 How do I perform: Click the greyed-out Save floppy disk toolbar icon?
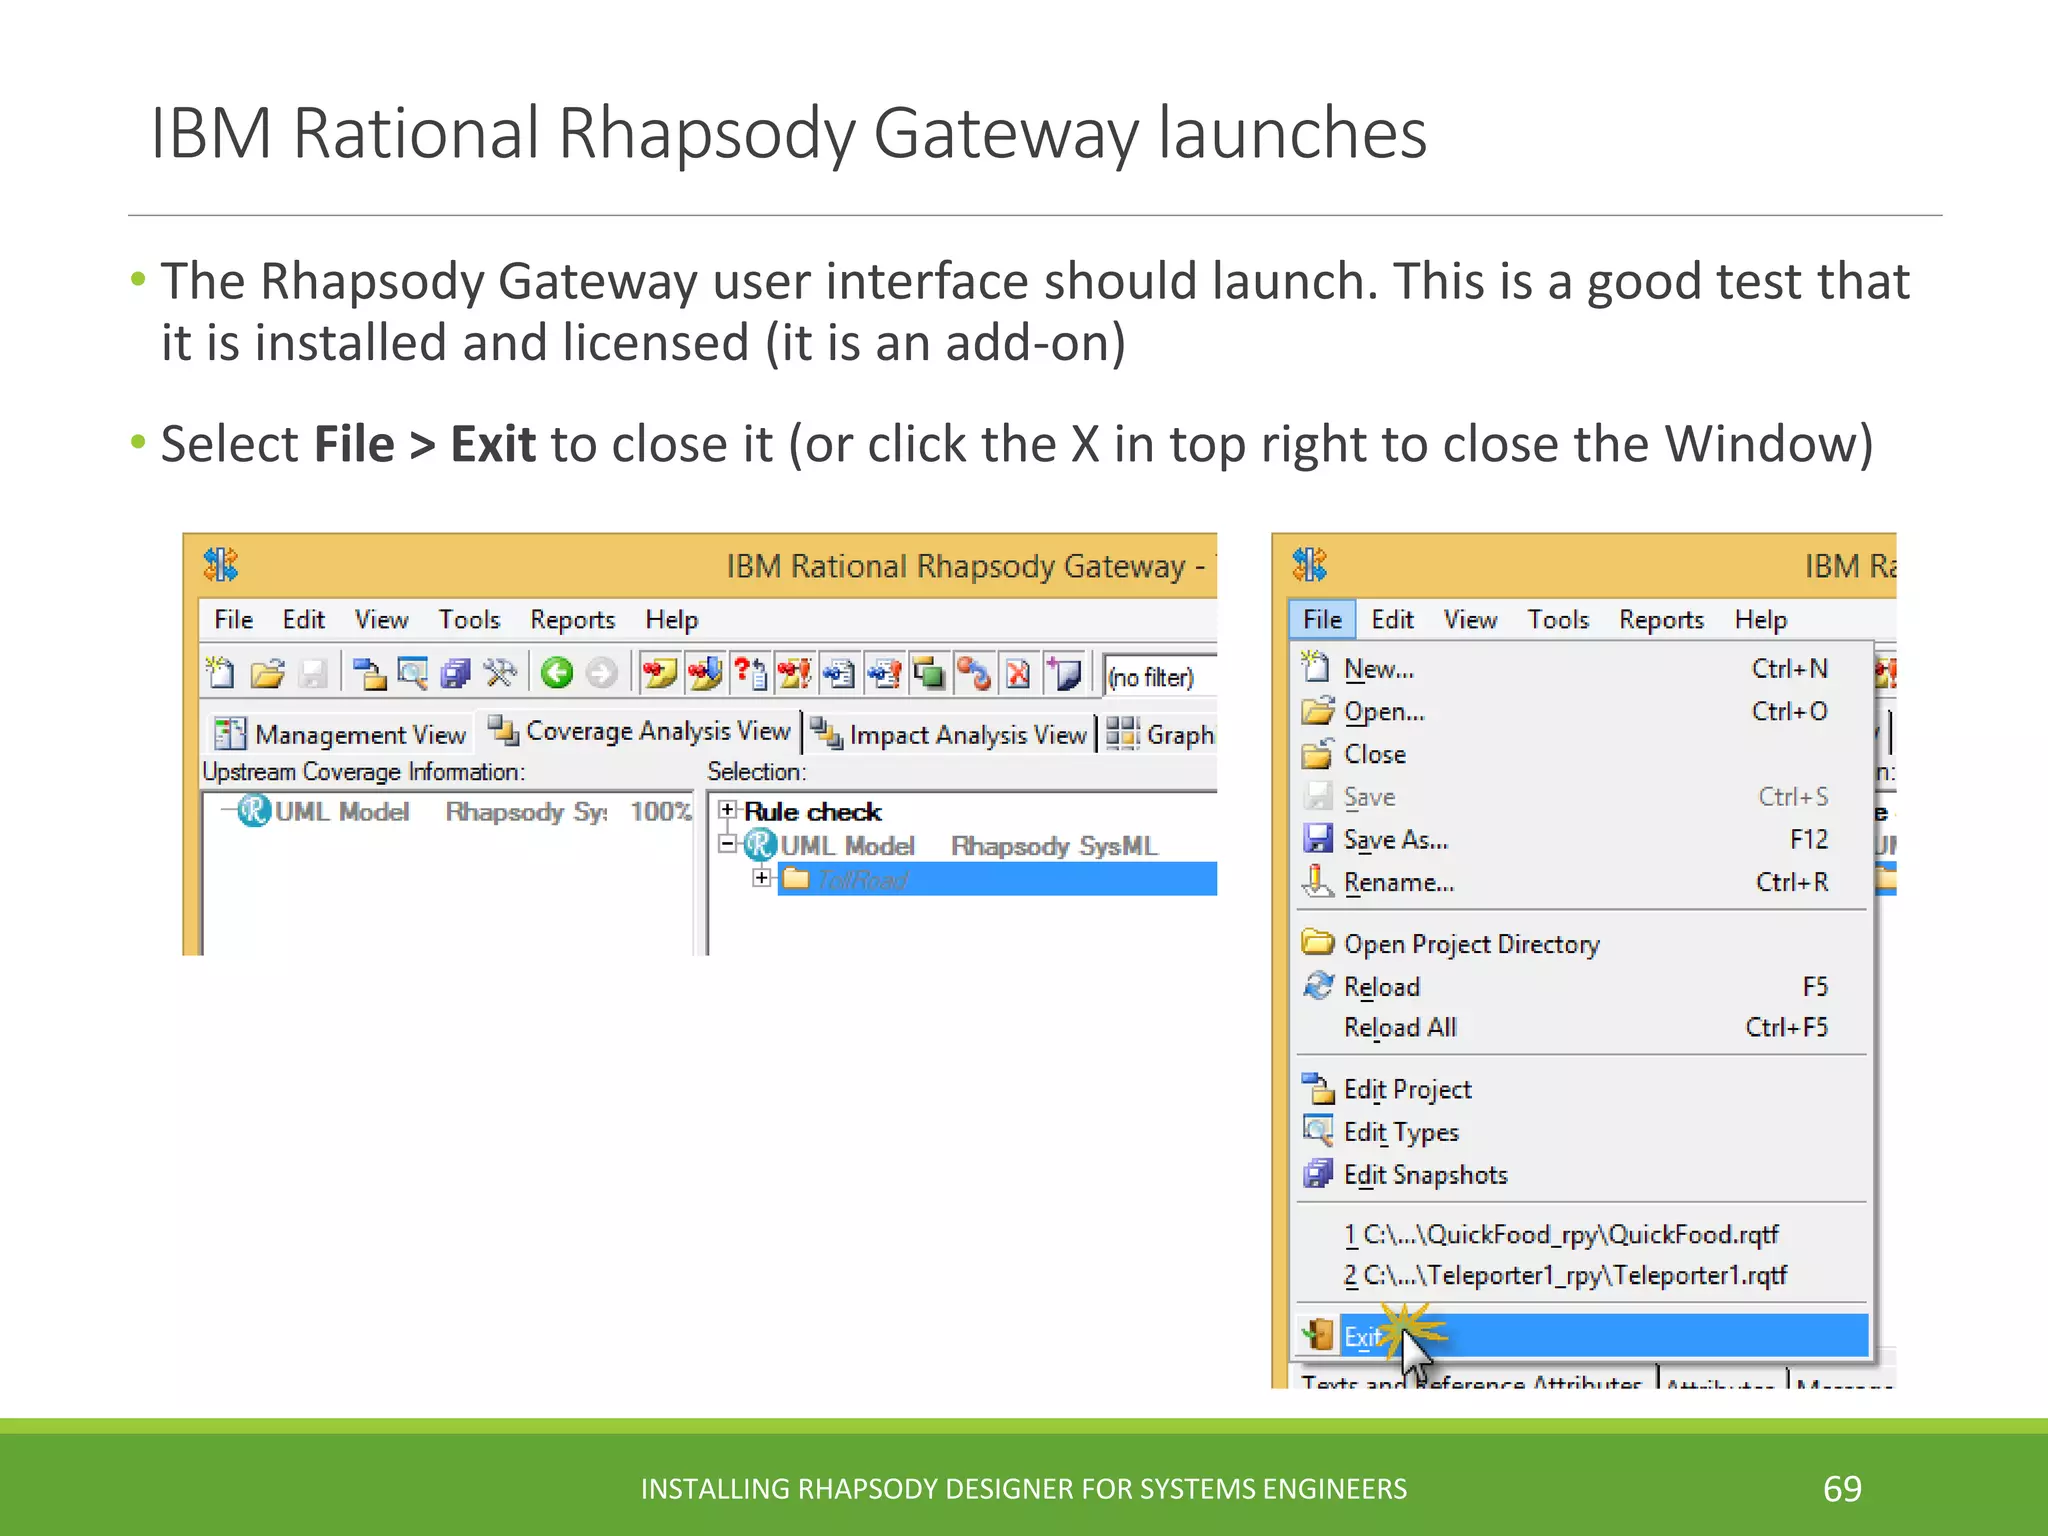(314, 674)
